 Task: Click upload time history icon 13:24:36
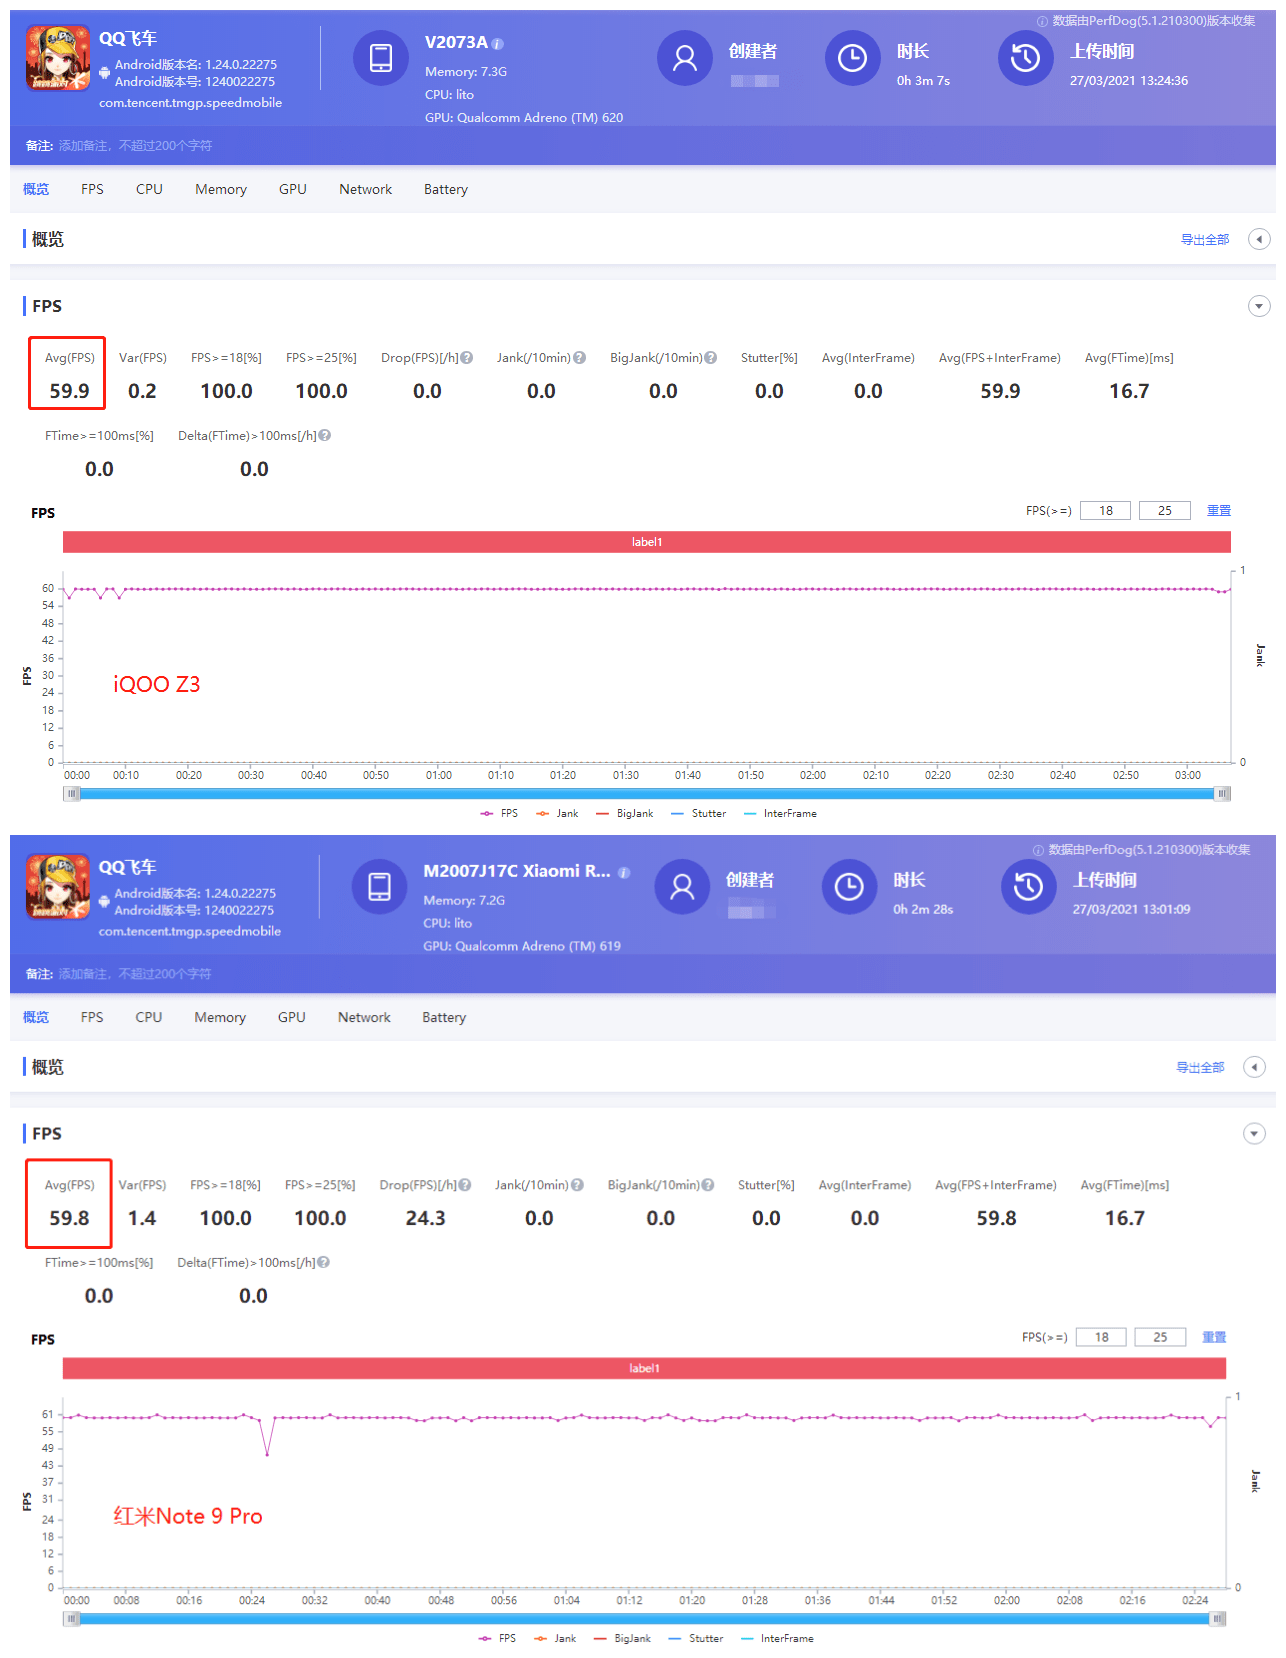pos(1026,58)
